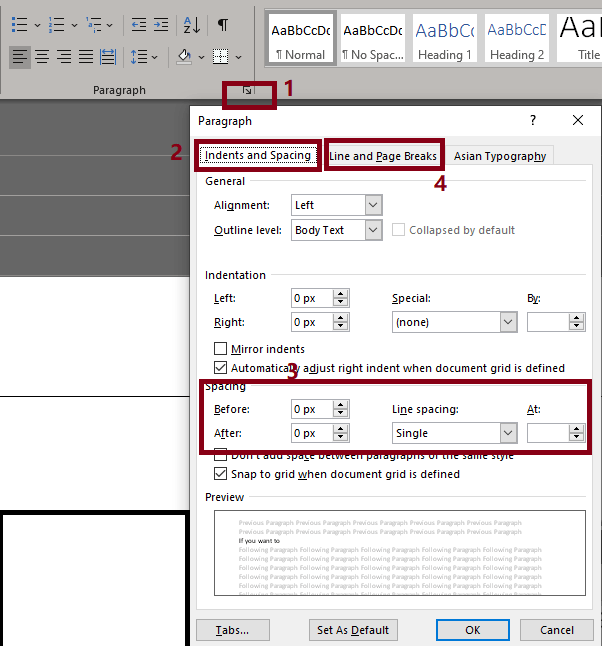Apply the Heading 2 style
The height and width of the screenshot is (646, 602).
(517, 38)
